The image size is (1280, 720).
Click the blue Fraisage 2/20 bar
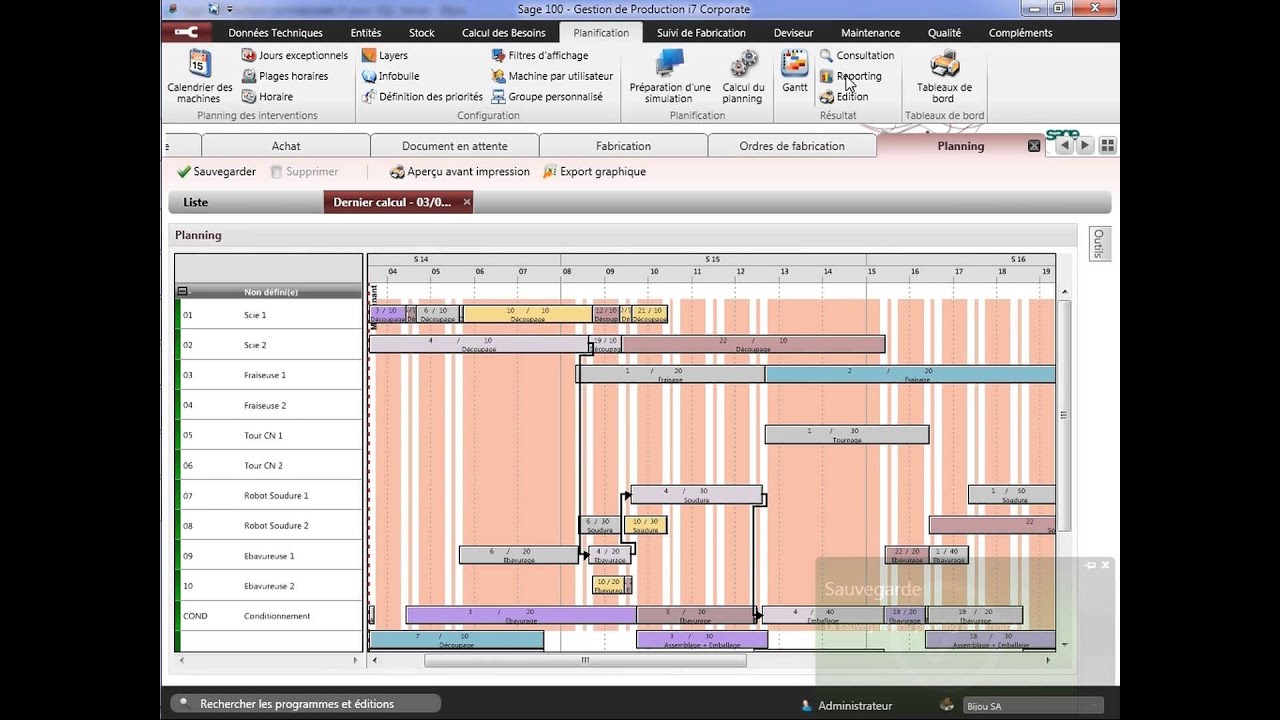click(909, 374)
